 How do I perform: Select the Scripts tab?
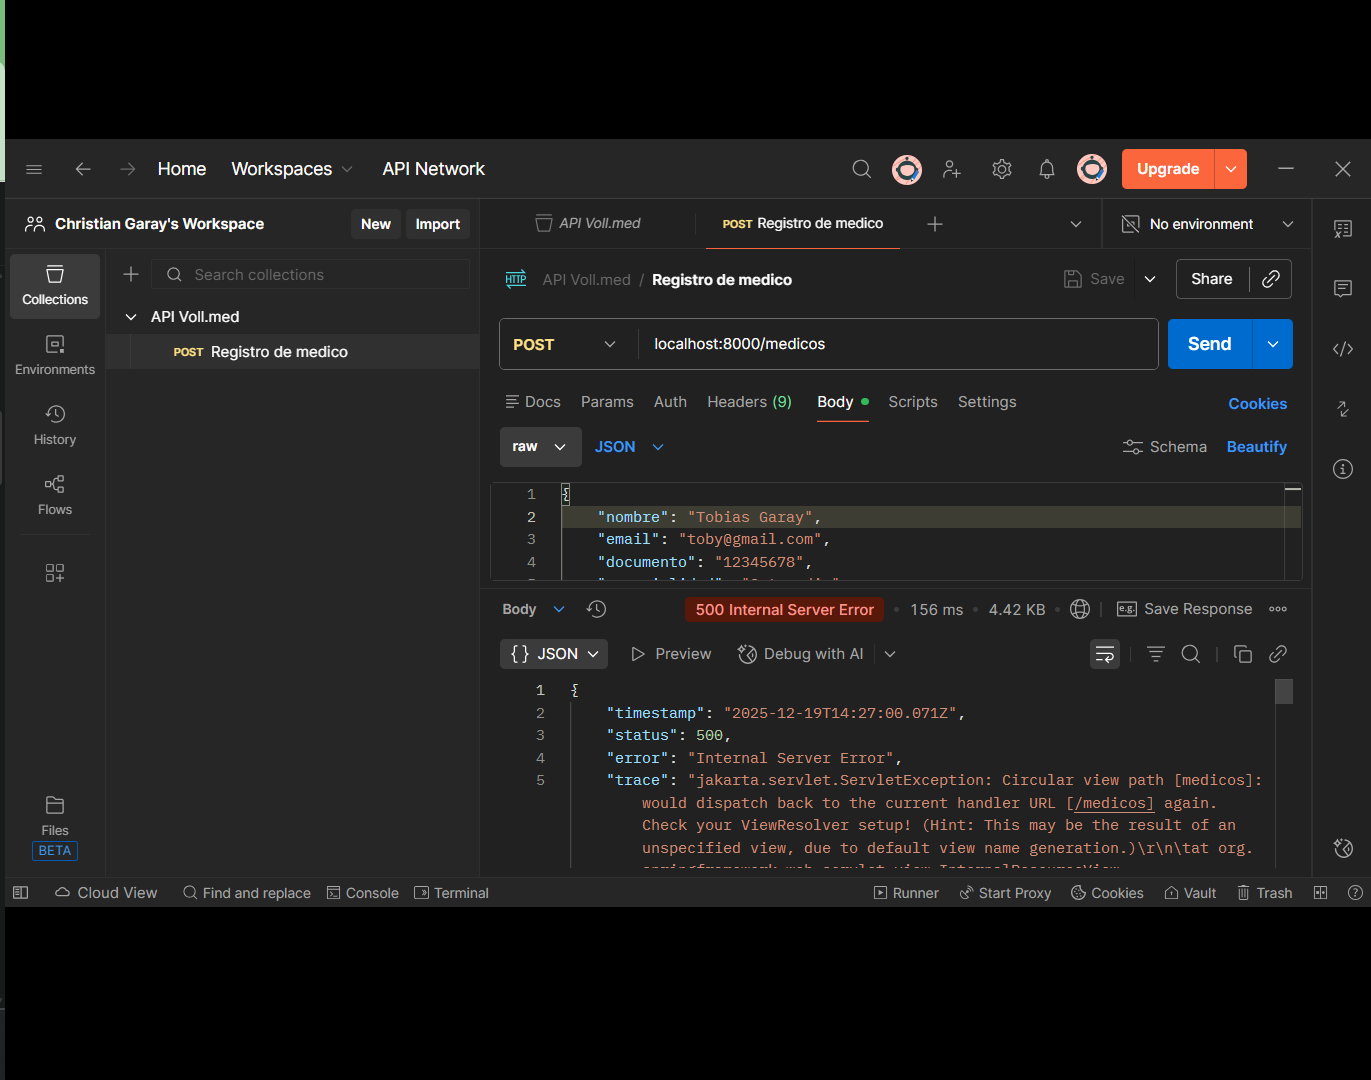(x=912, y=402)
